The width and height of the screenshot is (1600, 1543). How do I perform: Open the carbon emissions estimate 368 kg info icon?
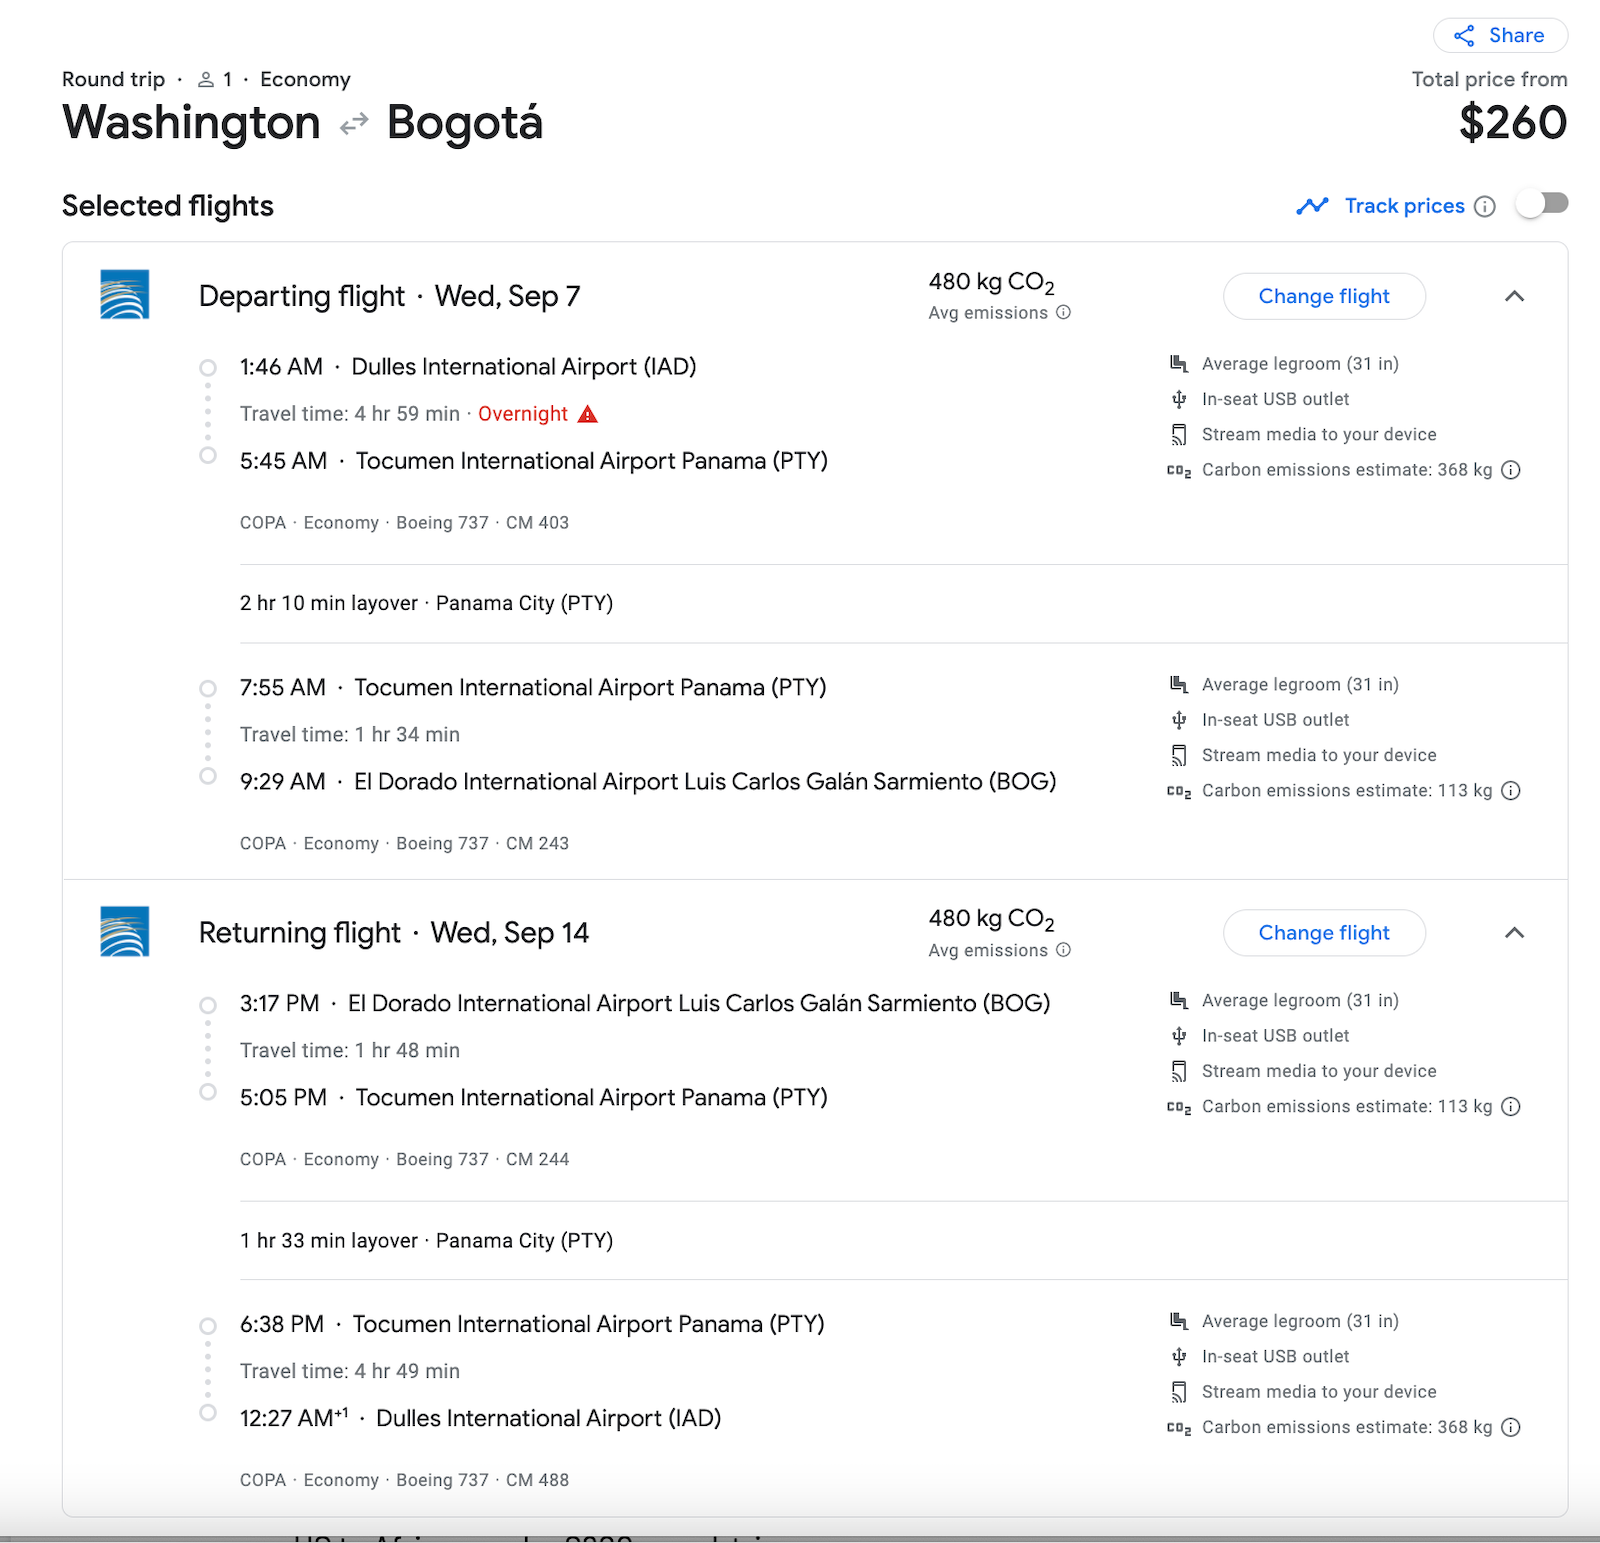1511,469
